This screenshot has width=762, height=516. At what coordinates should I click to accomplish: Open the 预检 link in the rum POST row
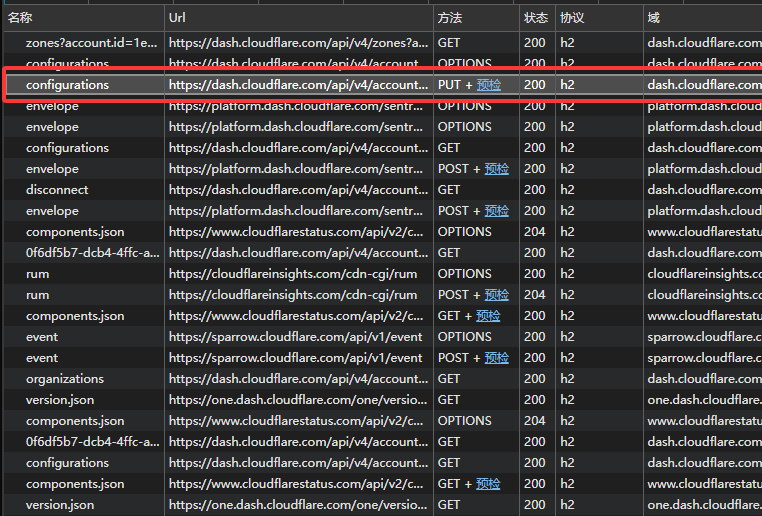pyautogui.click(x=496, y=295)
